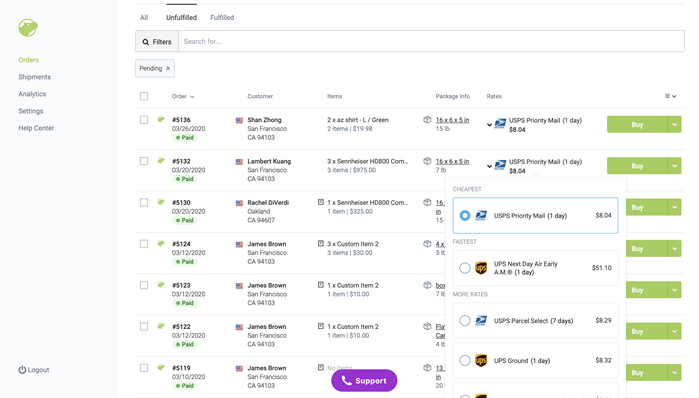Buy label for order #5132
699x398 pixels.
pos(637,166)
